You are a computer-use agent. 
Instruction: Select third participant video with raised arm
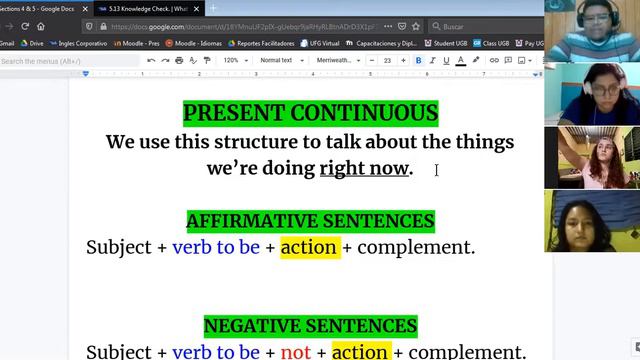[592, 158]
